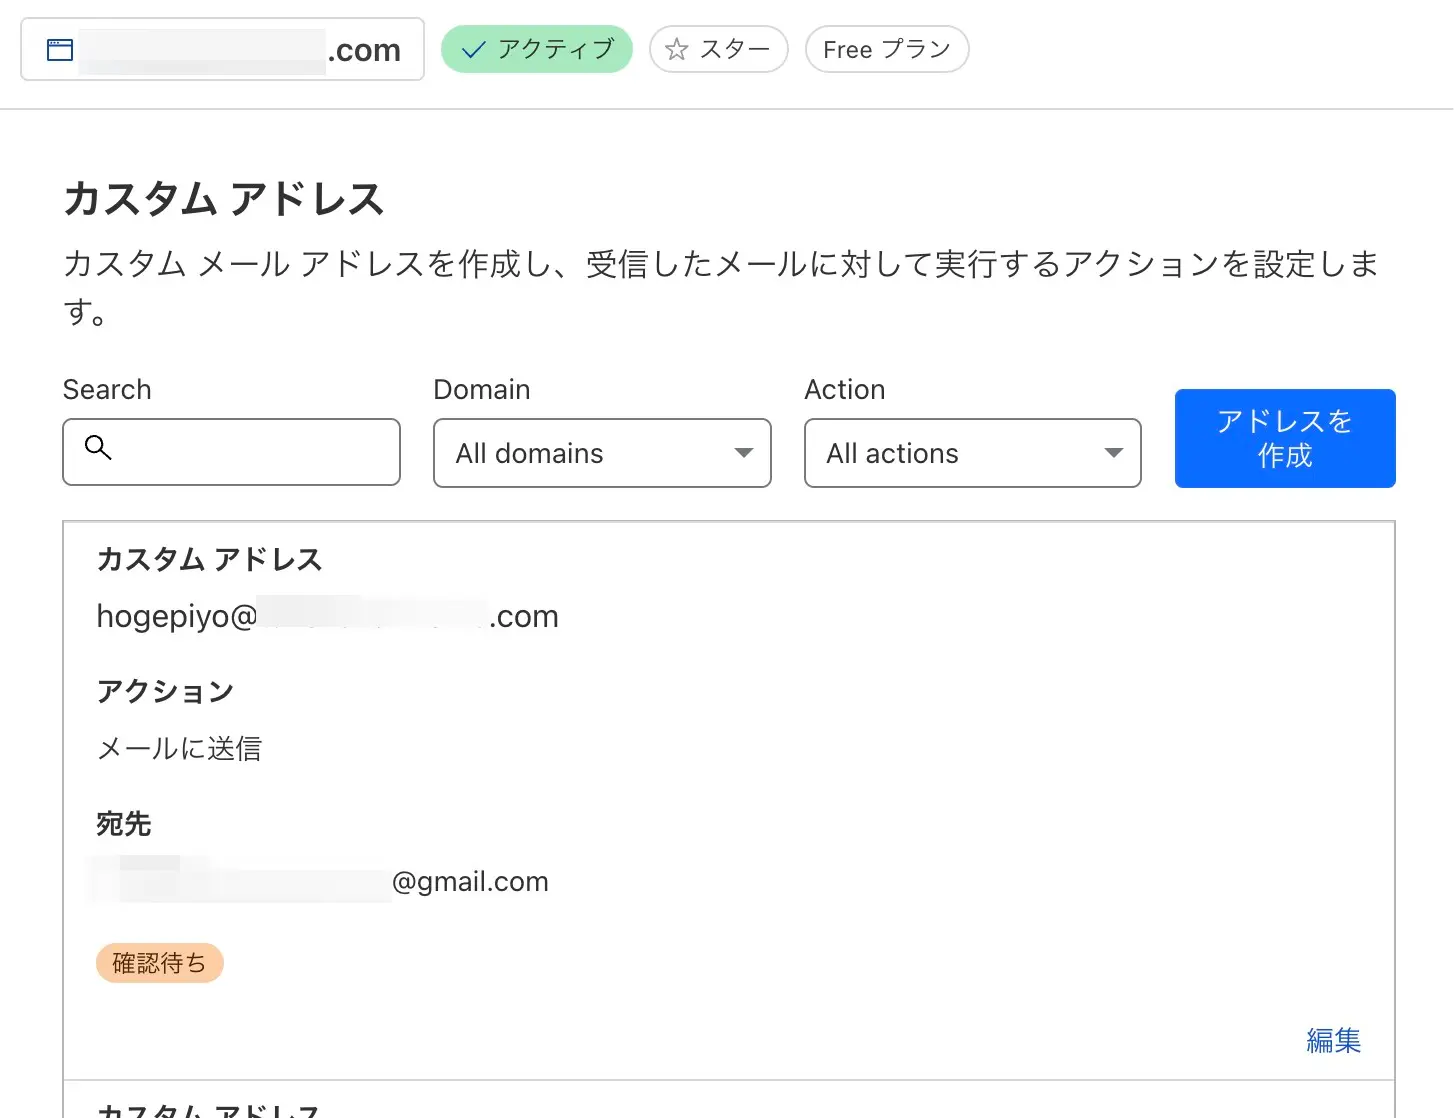The height and width of the screenshot is (1118, 1454).
Task: Click the star icon in スター button
Action: (x=677, y=49)
